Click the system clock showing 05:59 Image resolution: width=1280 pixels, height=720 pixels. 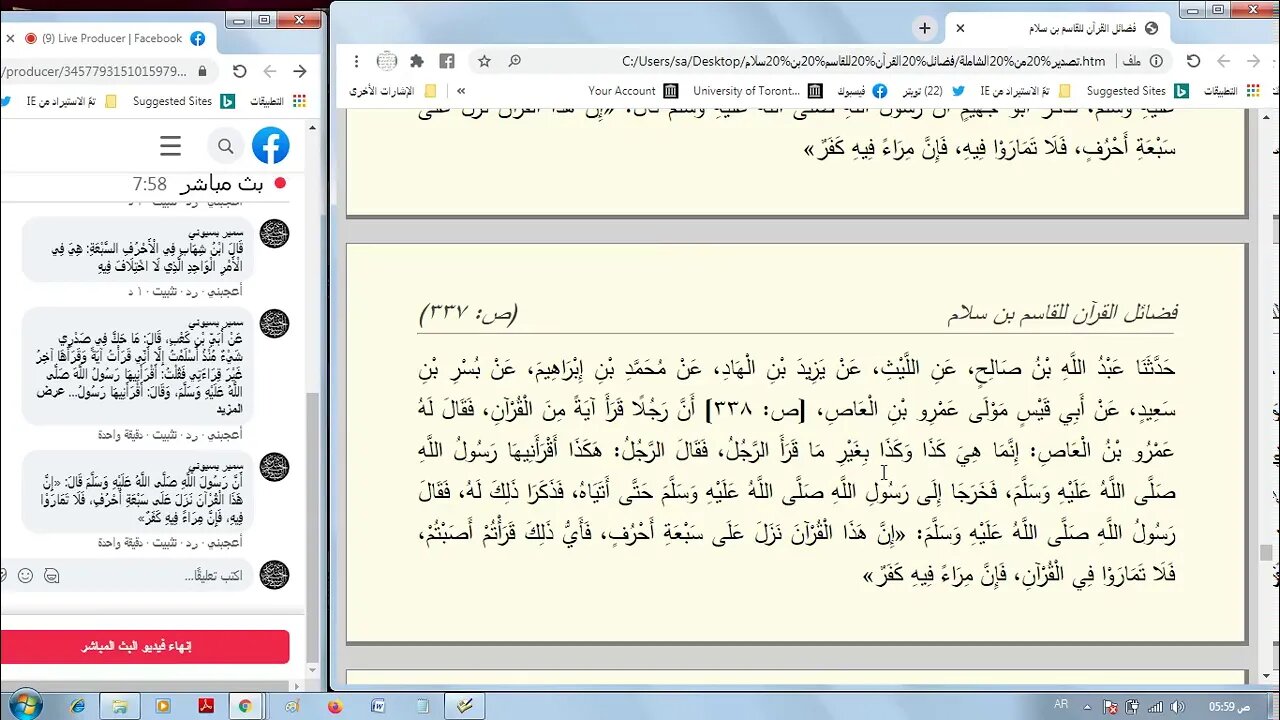(x=1228, y=706)
